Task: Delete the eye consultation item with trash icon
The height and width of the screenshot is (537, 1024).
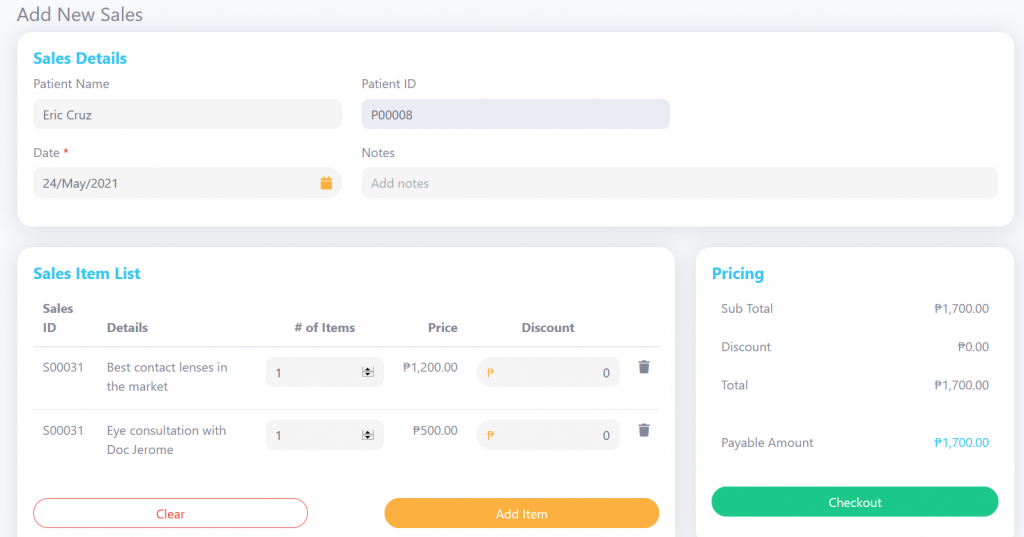Action: click(644, 430)
